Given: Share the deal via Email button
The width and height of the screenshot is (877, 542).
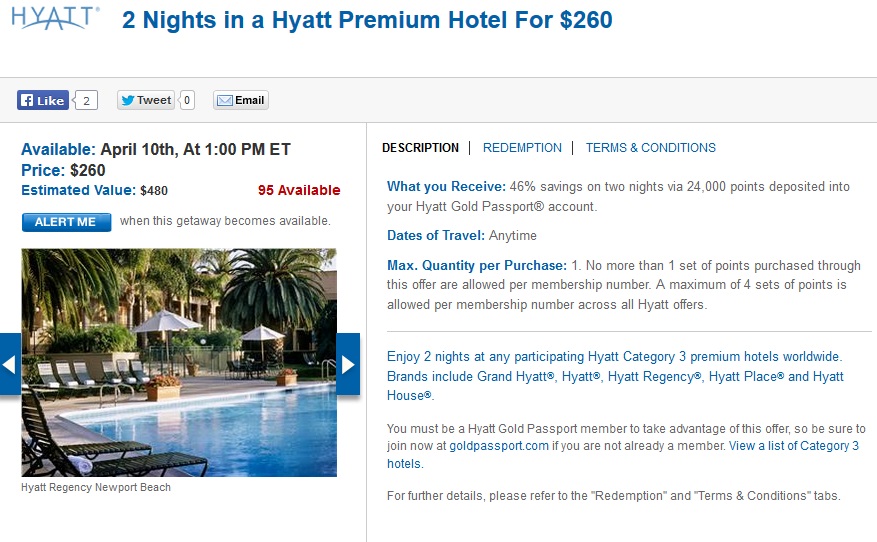Looking at the screenshot, I should 241,100.
